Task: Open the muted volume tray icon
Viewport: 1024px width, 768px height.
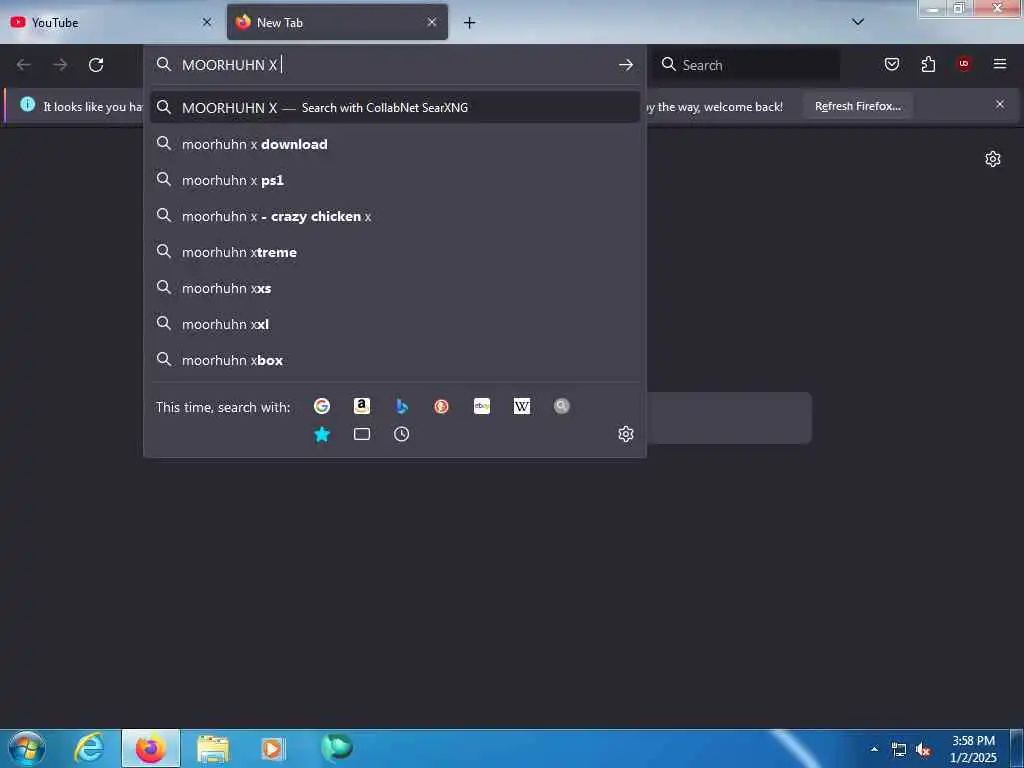Action: pyautogui.click(x=923, y=750)
